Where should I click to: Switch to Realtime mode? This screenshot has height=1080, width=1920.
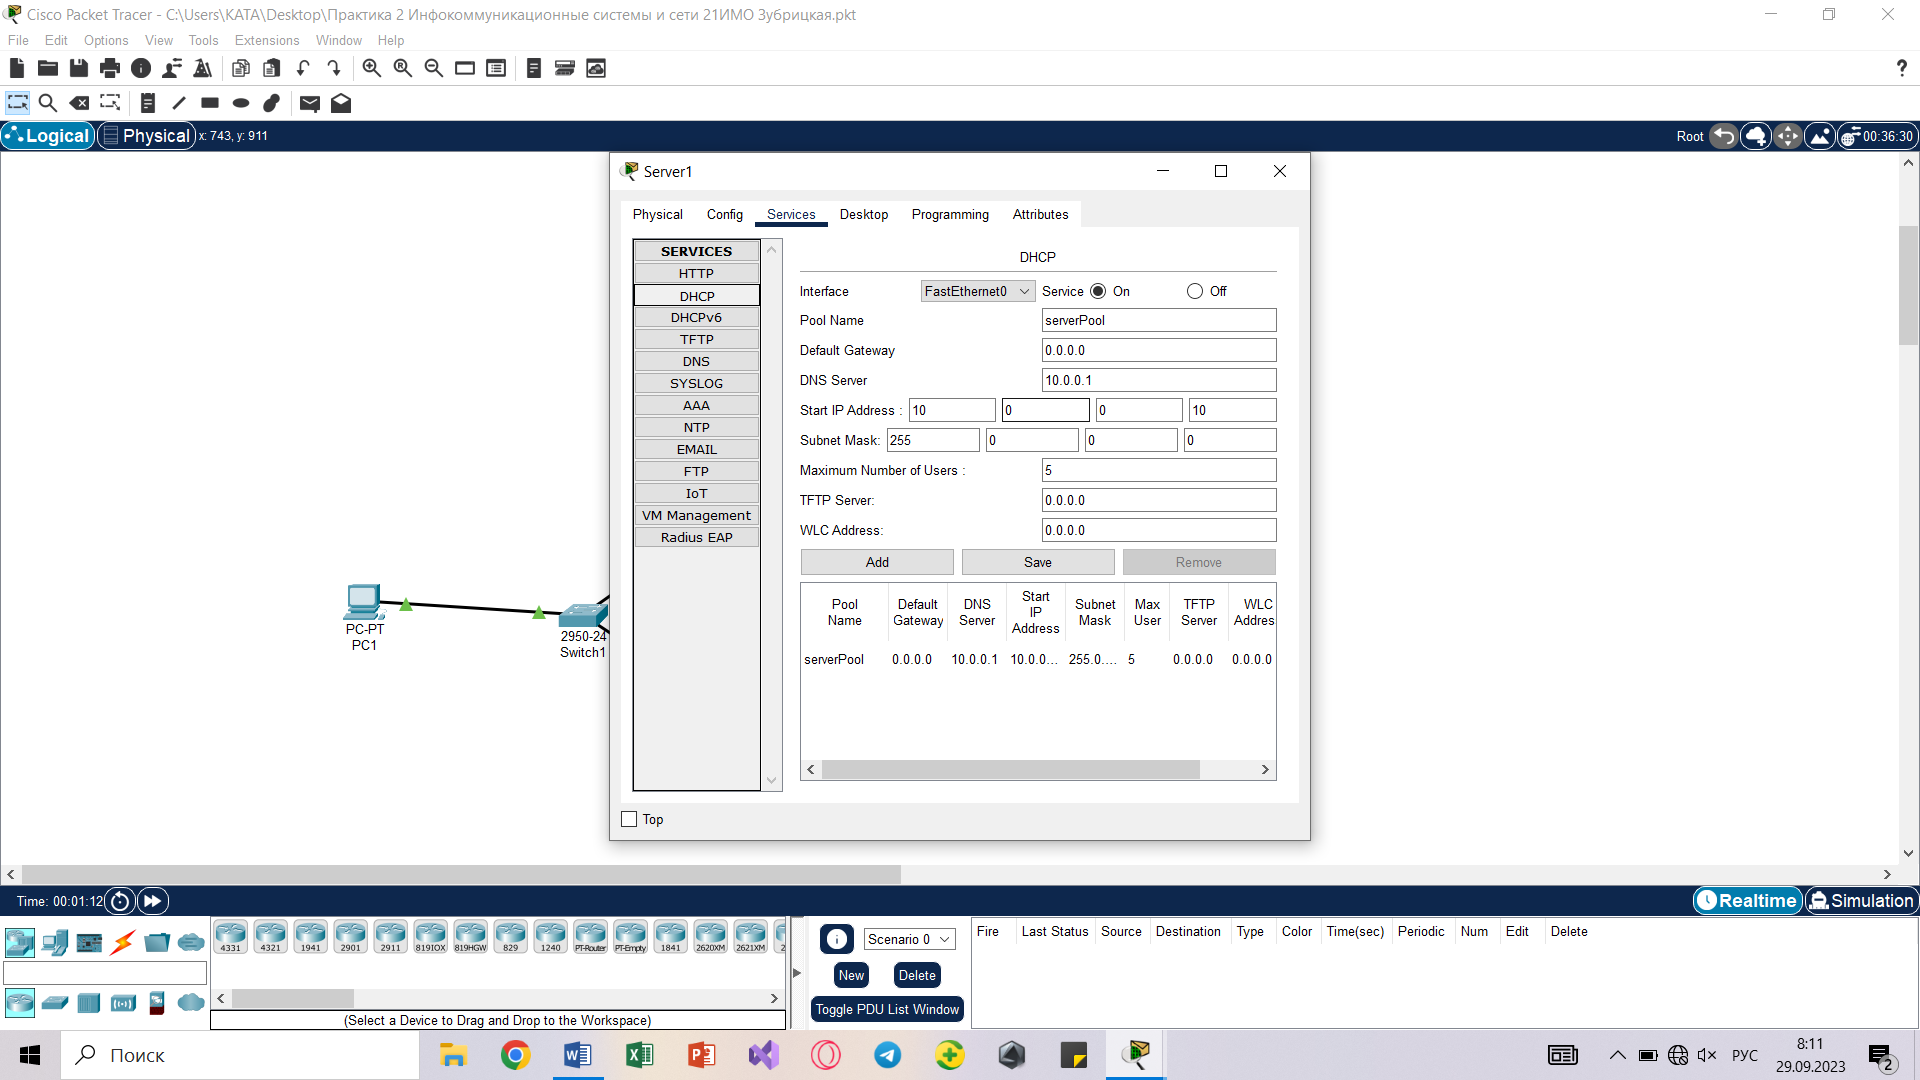tap(1747, 901)
